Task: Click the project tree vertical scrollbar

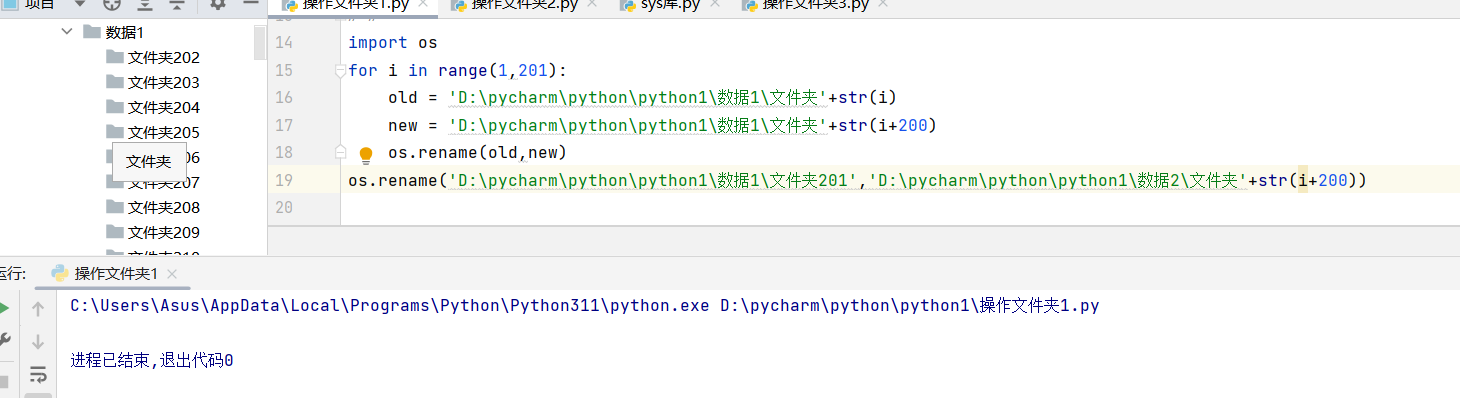Action: pyautogui.click(x=260, y=42)
